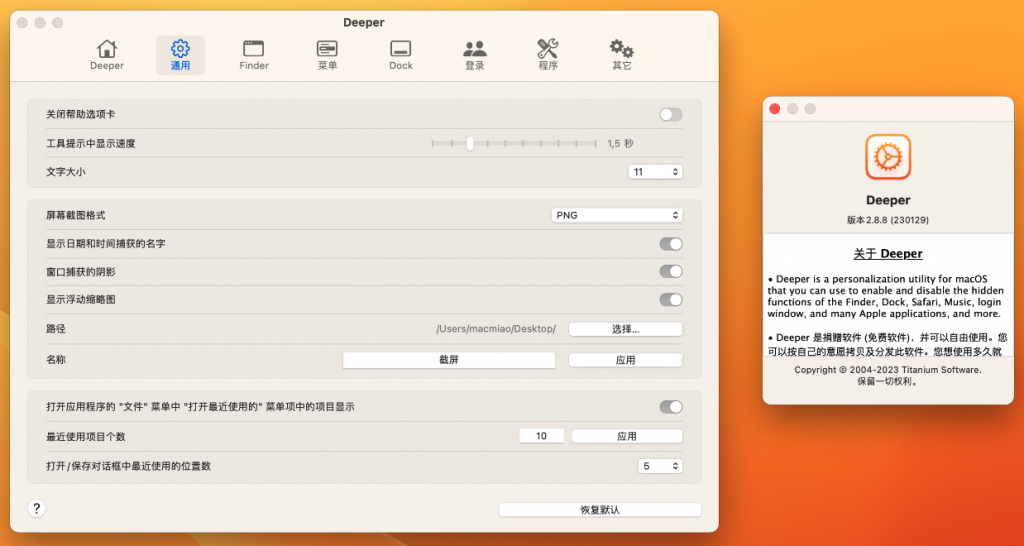Image resolution: width=1024 pixels, height=546 pixels.
Task: Click the 恢复默认 button
Action: coord(600,510)
